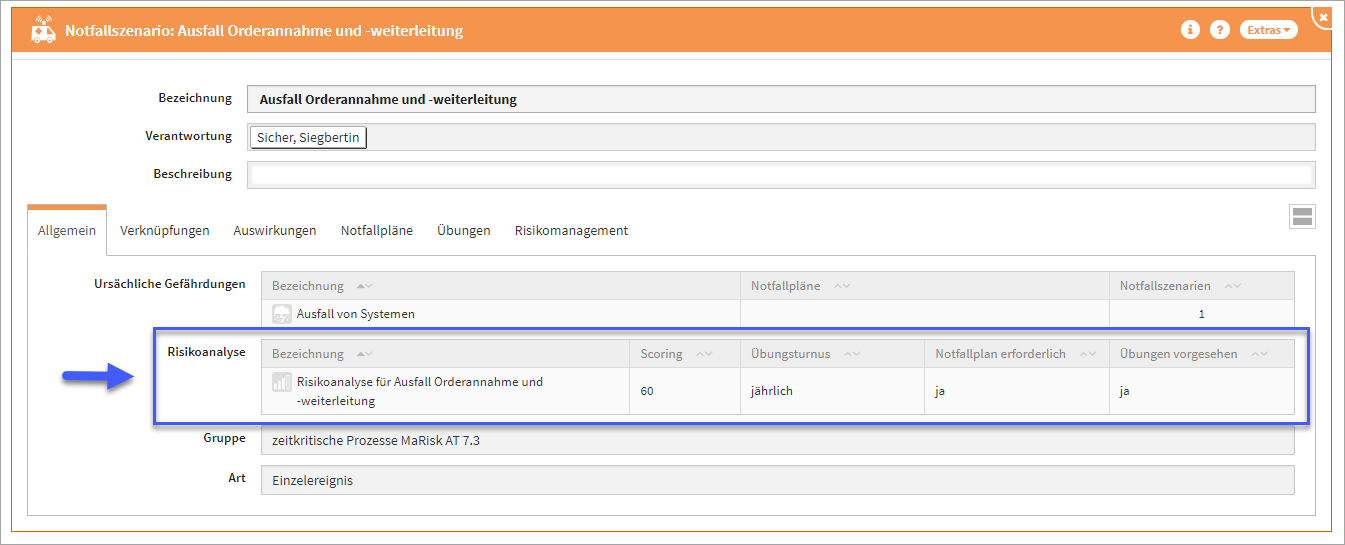Screen dimensions: 1345x545
Task: Open the Auswirkungen tab
Action: pos(275,230)
